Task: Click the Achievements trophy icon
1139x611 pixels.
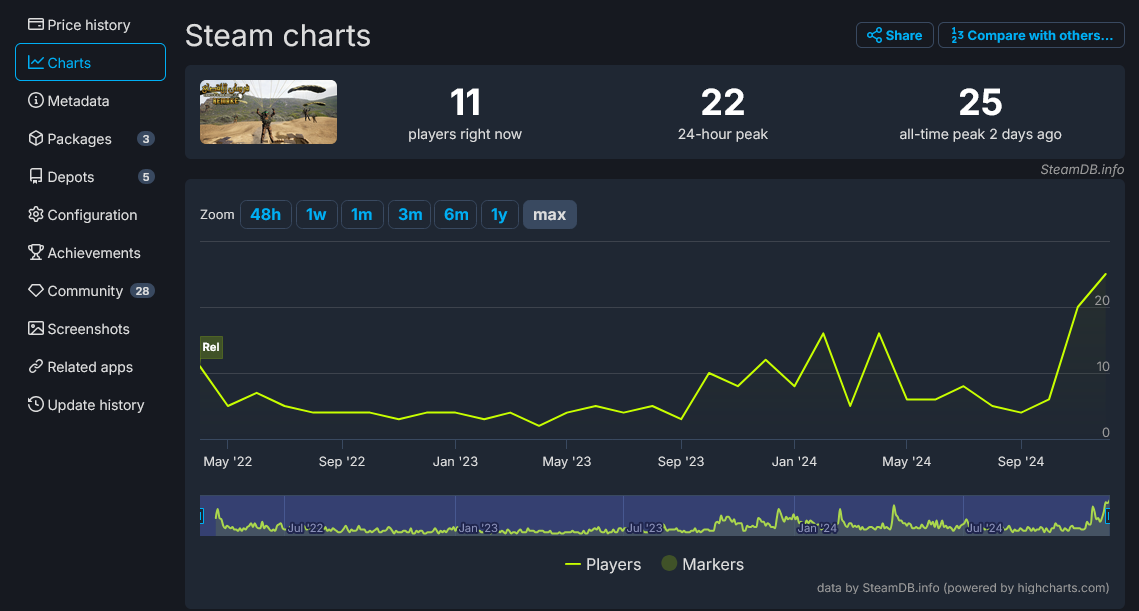Action: click(x=36, y=252)
